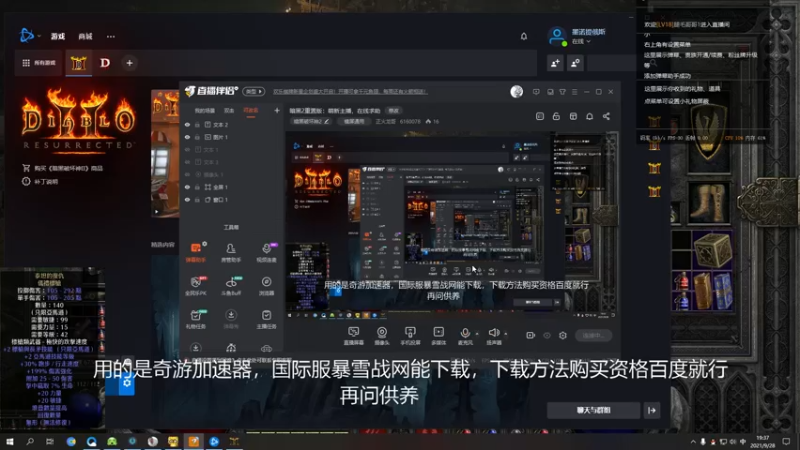Open patch notes link under Diablo logo
The width and height of the screenshot is (800, 450).
pos(40,182)
